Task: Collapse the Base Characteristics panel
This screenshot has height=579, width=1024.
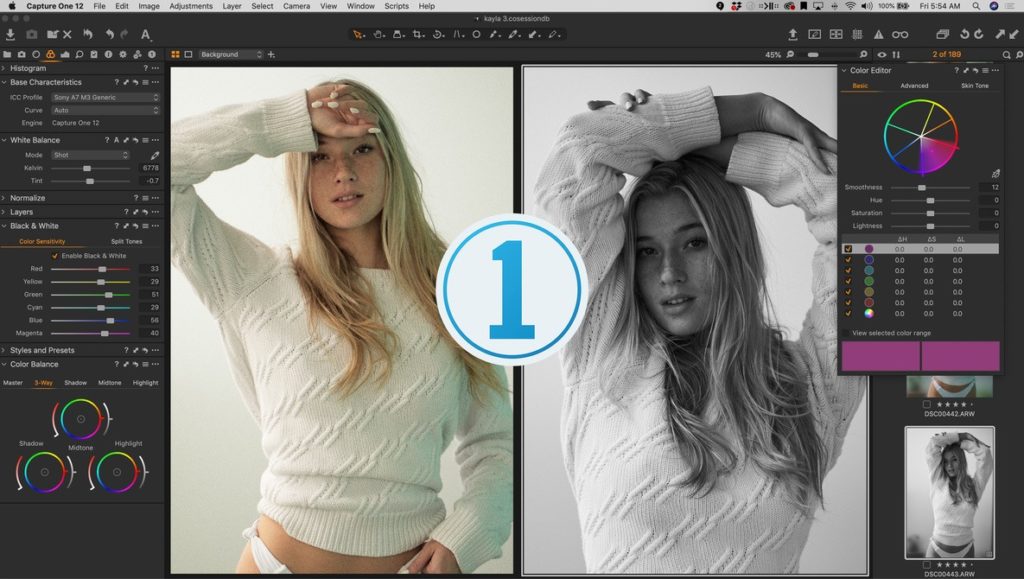Action: pyautogui.click(x=4, y=82)
